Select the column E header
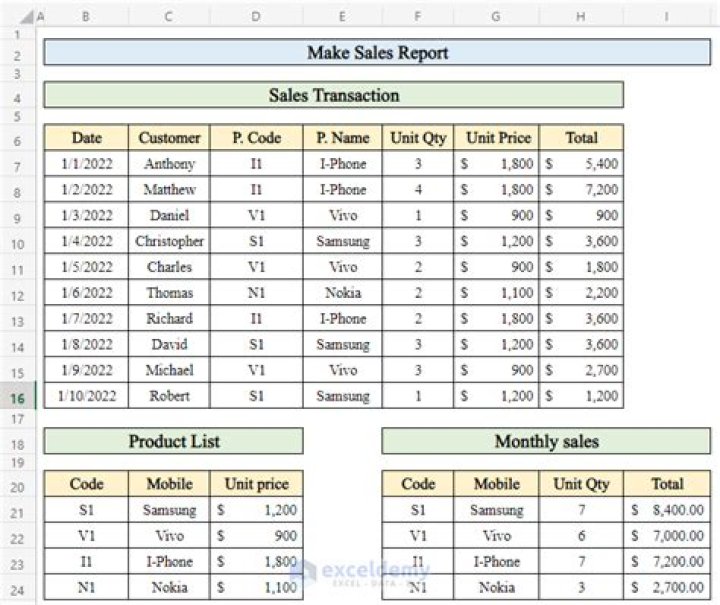Screen dimensions: 720x605 (342, 16)
